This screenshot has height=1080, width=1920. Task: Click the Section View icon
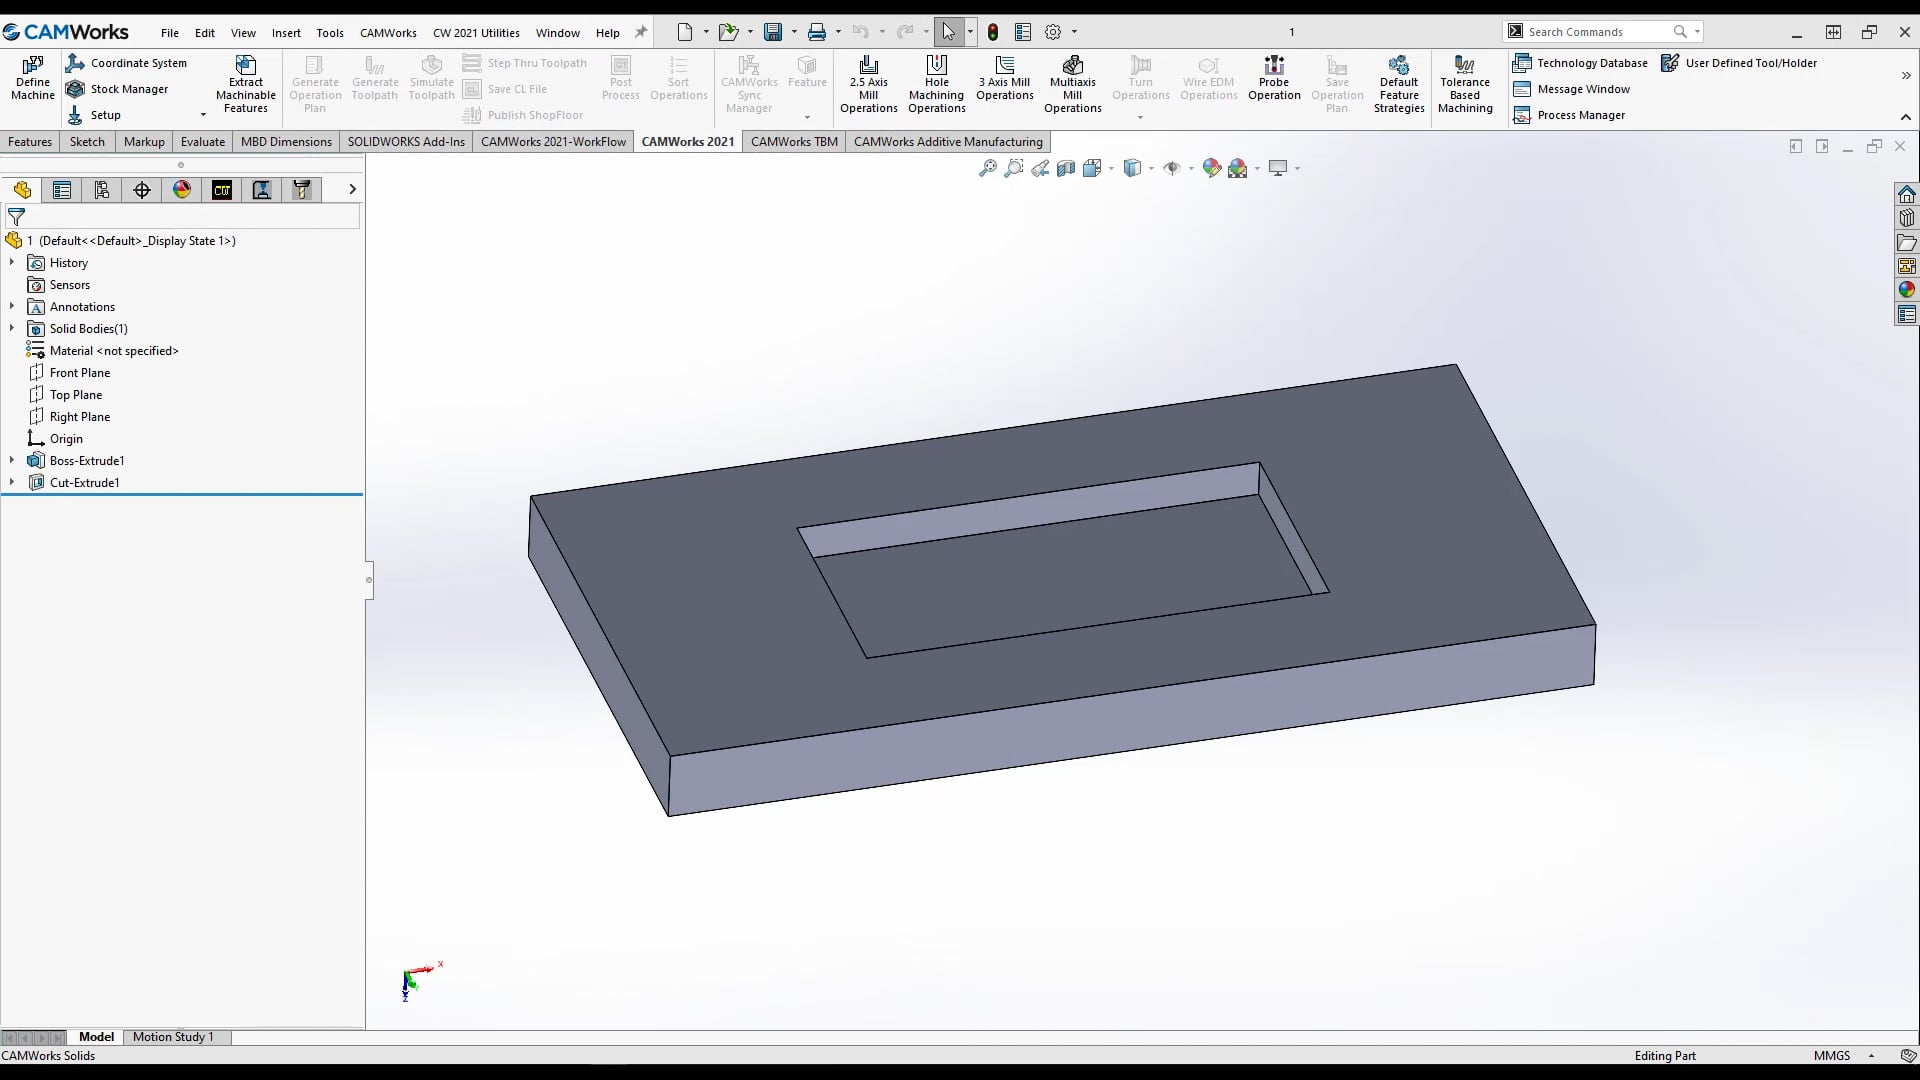[1066, 168]
